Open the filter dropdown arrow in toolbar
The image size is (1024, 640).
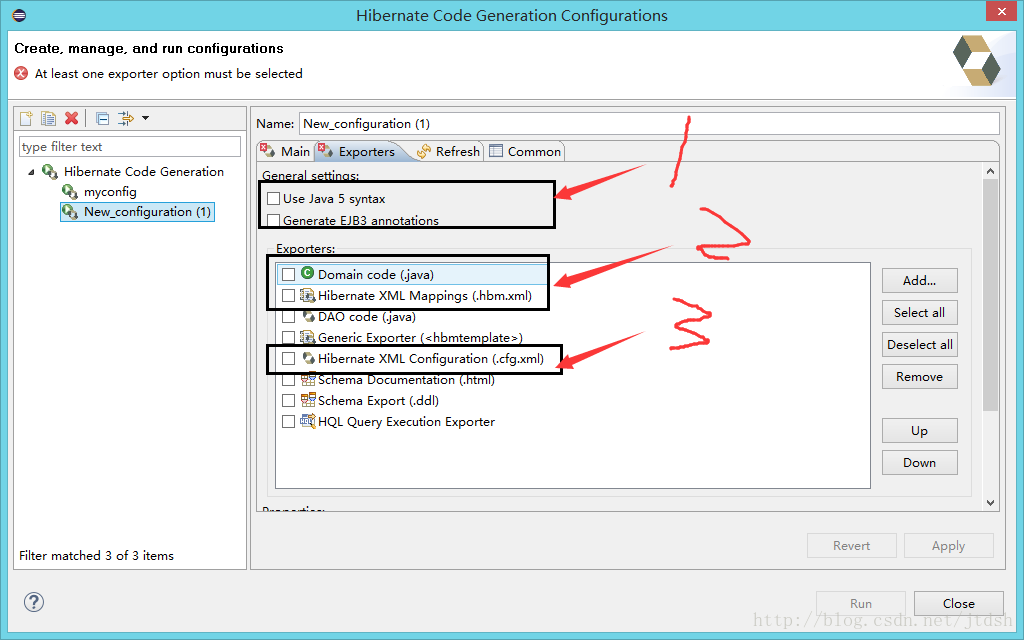(146, 118)
